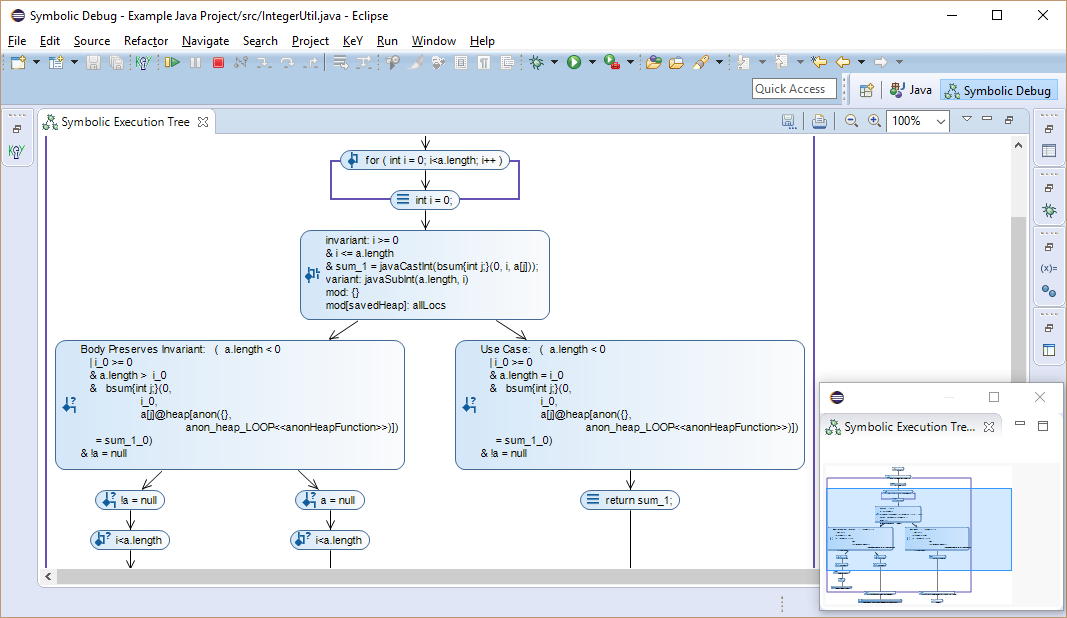Toggle Mark Occurrences highlighter icon

[416, 63]
